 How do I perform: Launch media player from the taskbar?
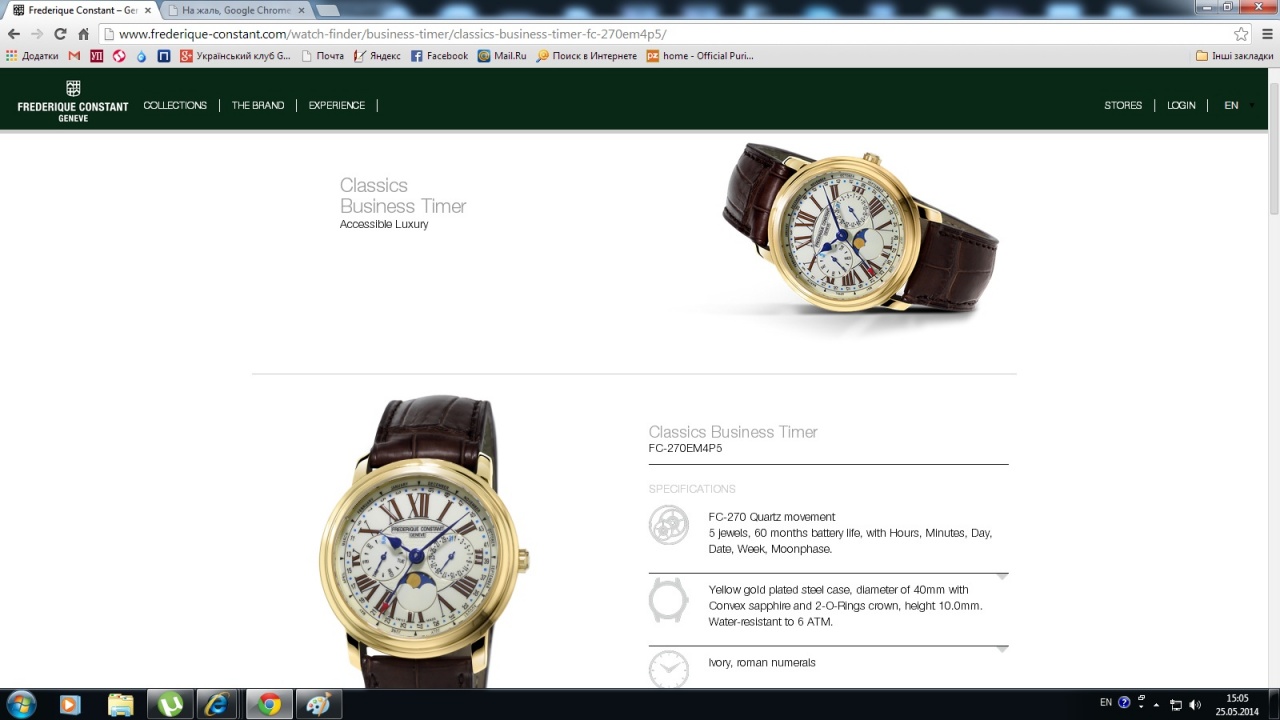tap(69, 704)
